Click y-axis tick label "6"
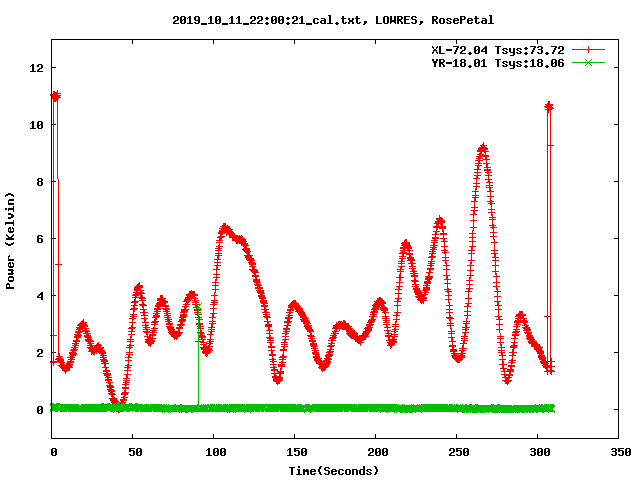The width and height of the screenshot is (640, 480). [x=40, y=239]
